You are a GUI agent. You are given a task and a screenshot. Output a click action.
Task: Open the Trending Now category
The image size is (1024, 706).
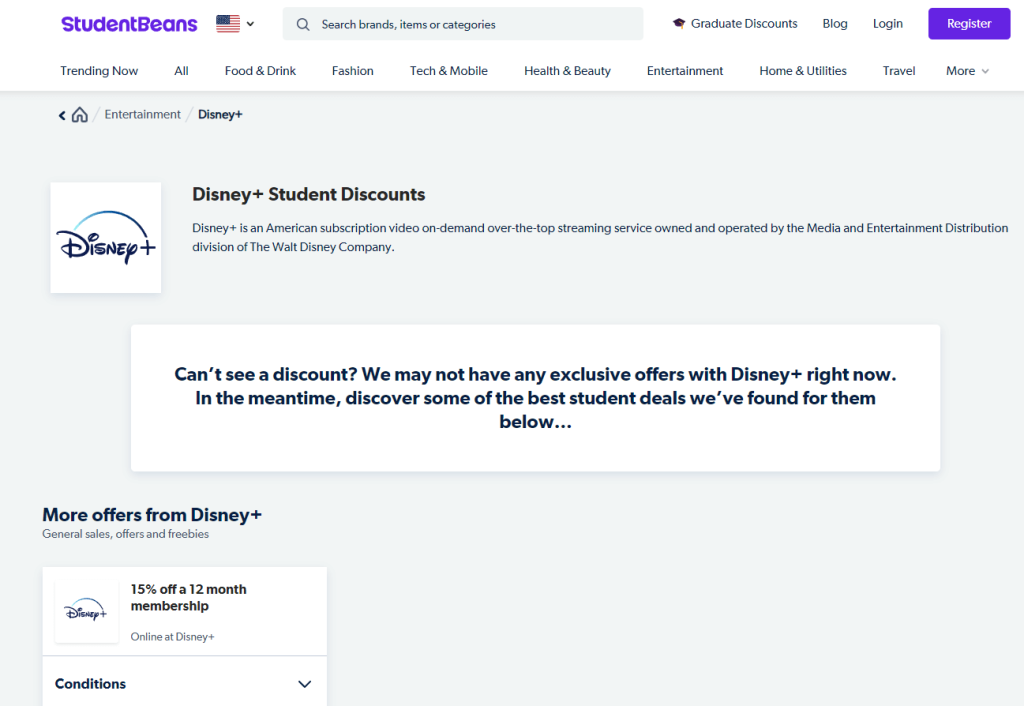coord(99,71)
